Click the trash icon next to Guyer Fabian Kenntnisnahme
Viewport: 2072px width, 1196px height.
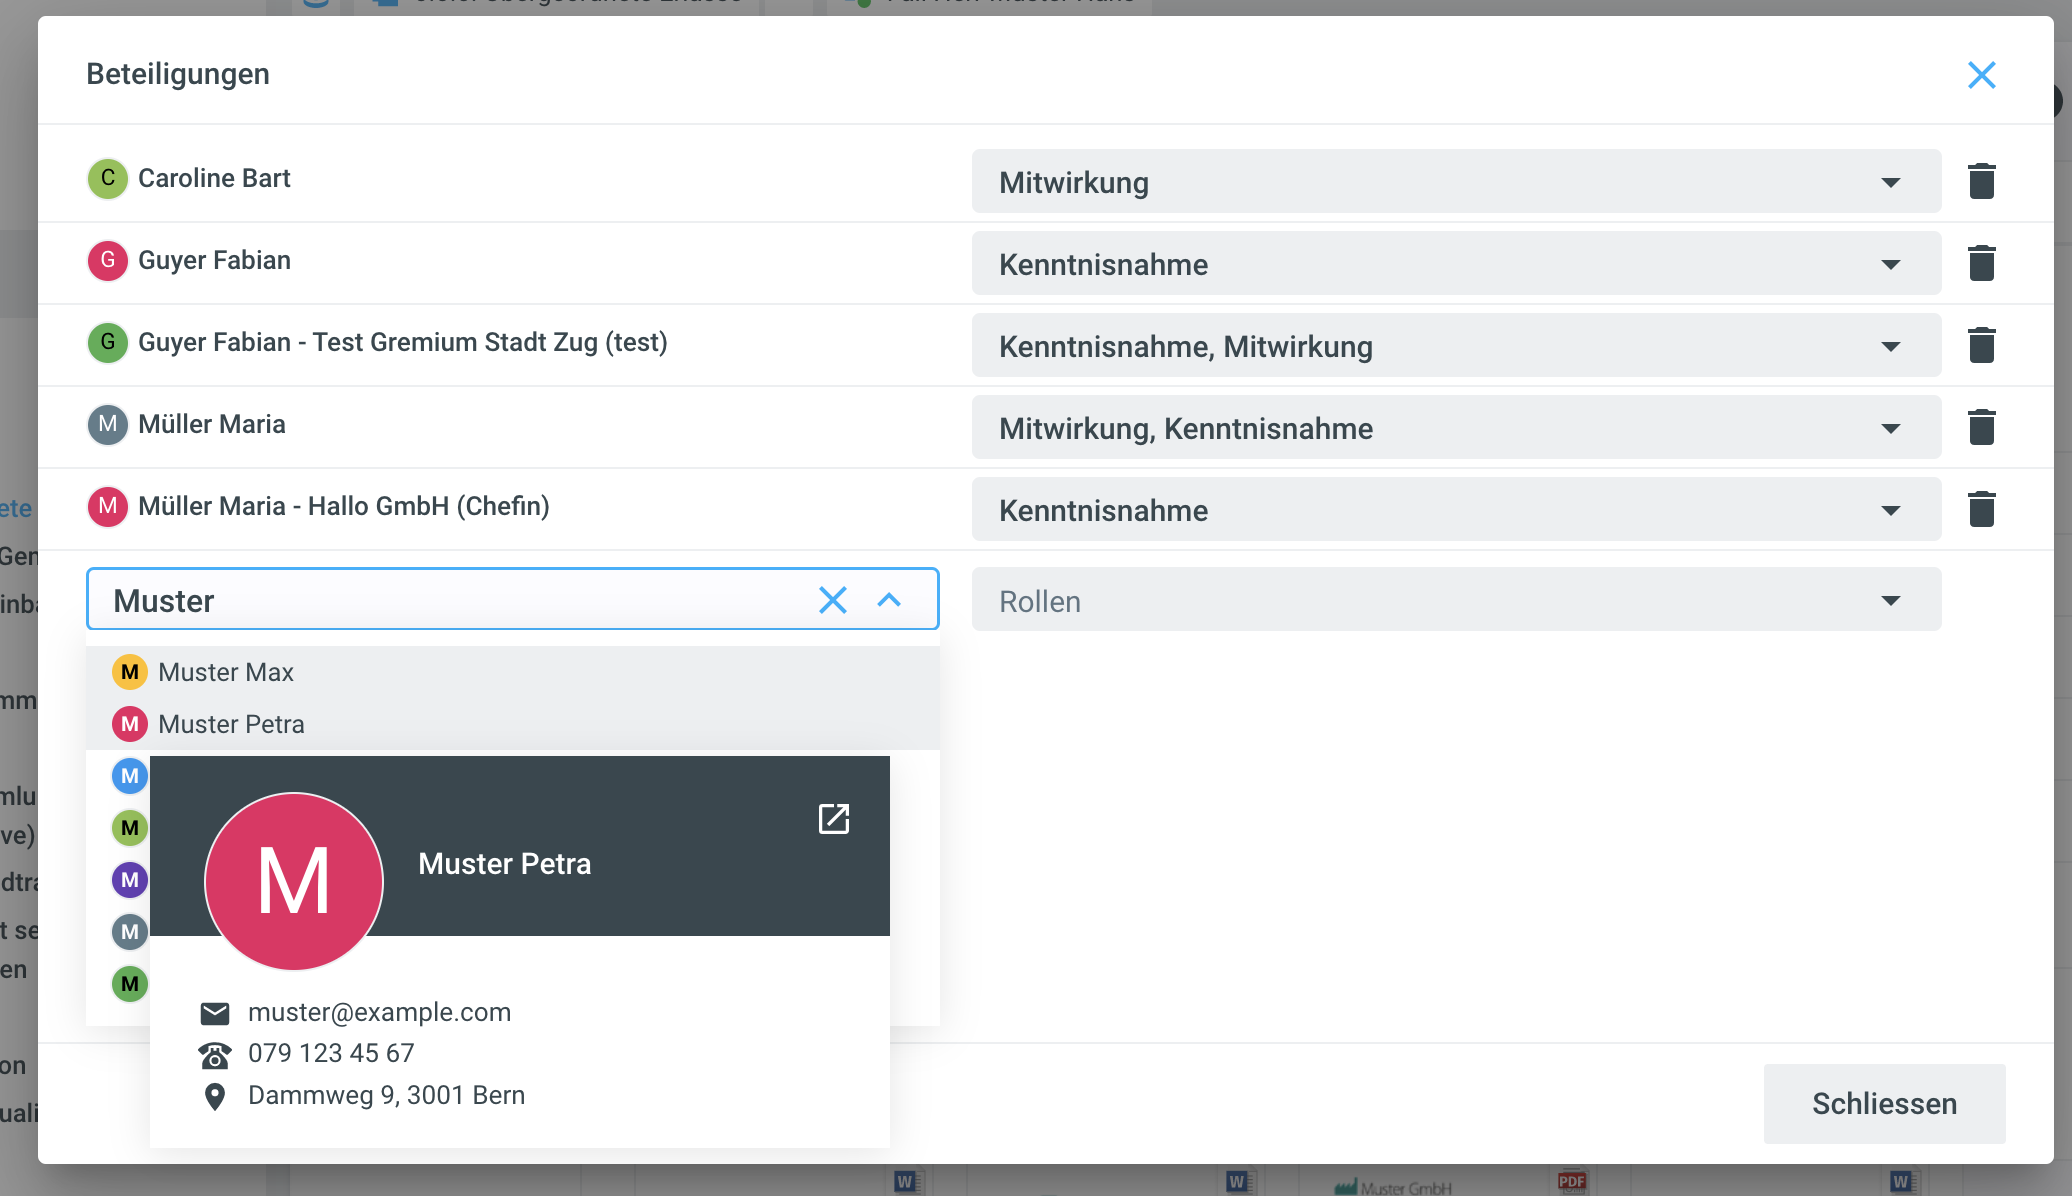[1981, 263]
